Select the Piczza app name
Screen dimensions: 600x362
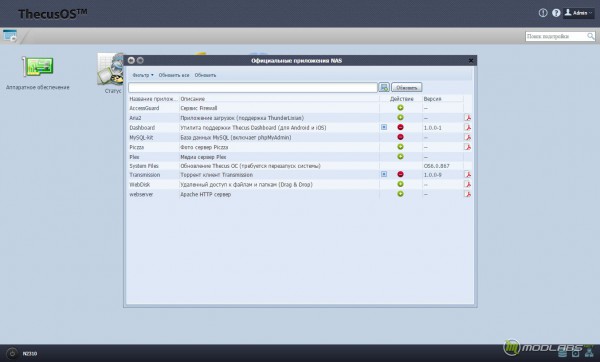point(137,147)
